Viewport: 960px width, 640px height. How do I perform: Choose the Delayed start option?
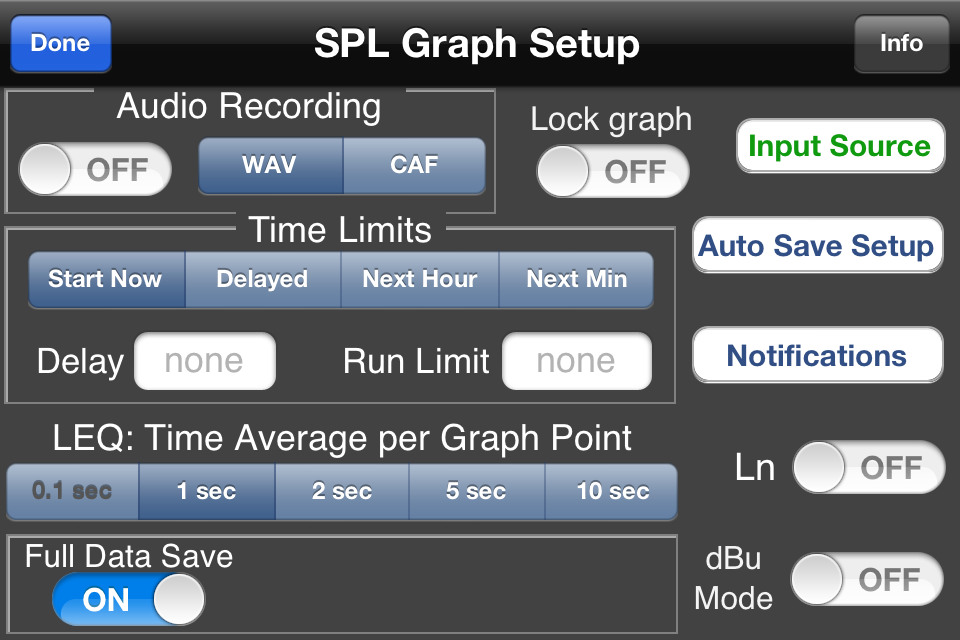[263, 280]
